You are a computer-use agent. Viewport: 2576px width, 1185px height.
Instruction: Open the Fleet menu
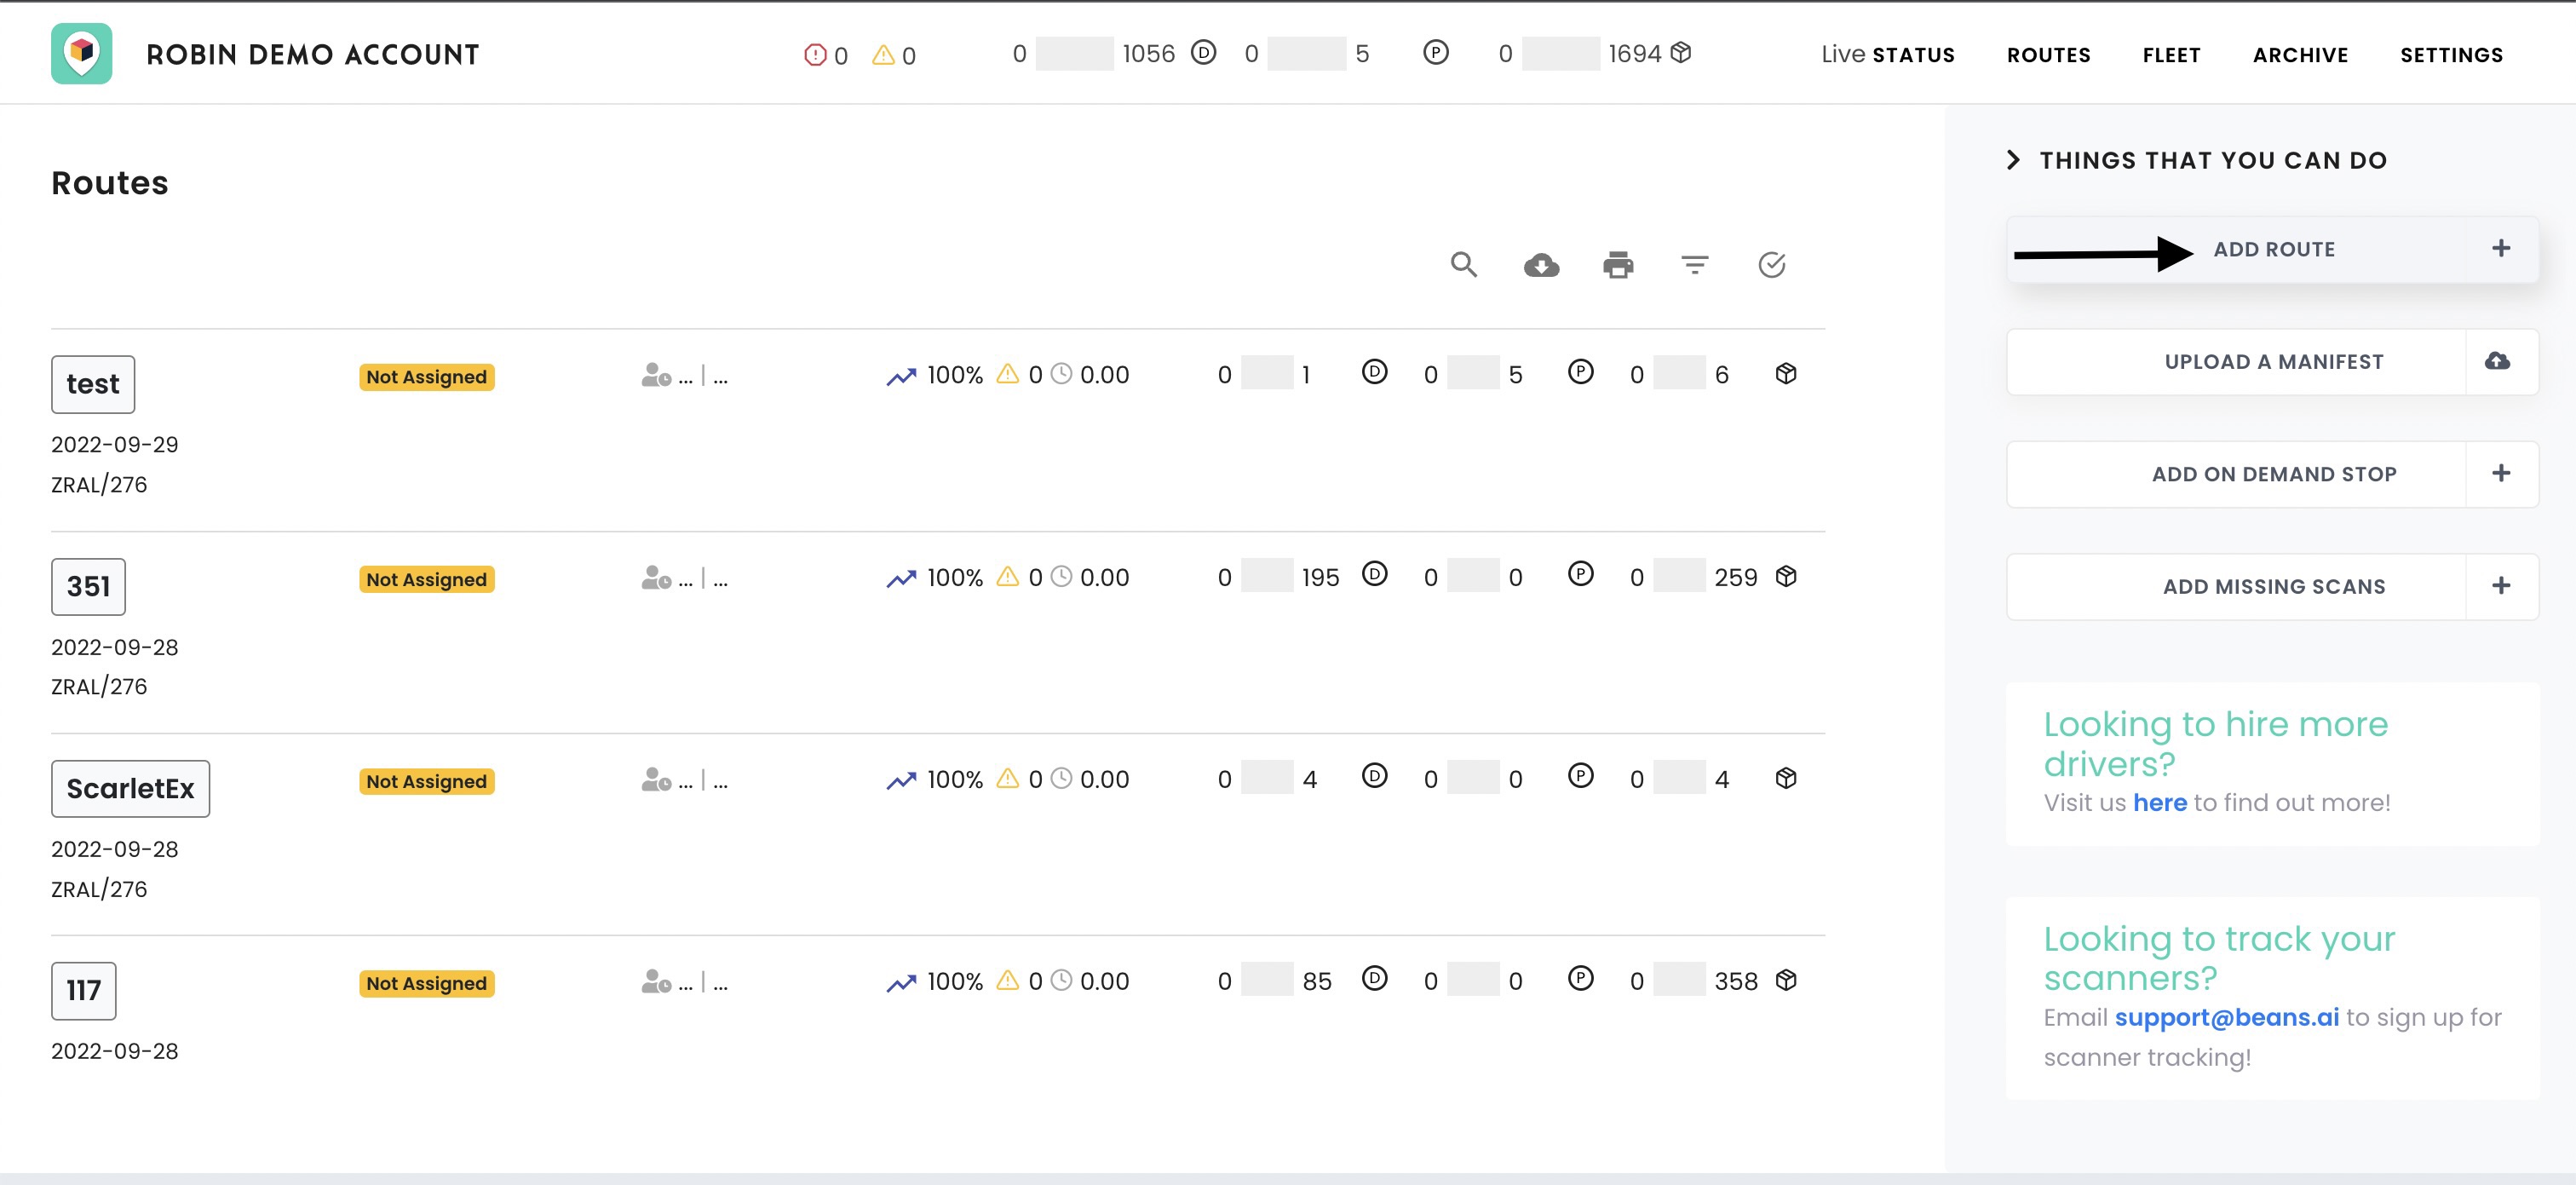[x=2171, y=55]
